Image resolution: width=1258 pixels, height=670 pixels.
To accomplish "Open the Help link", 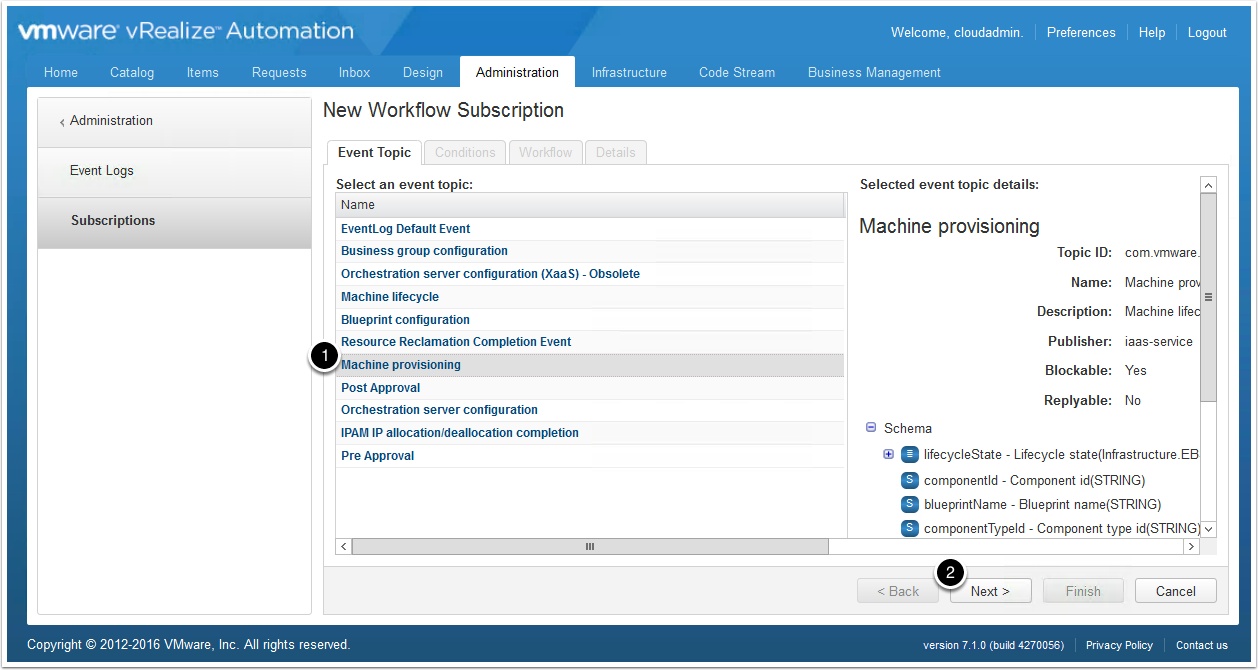I will [1152, 32].
